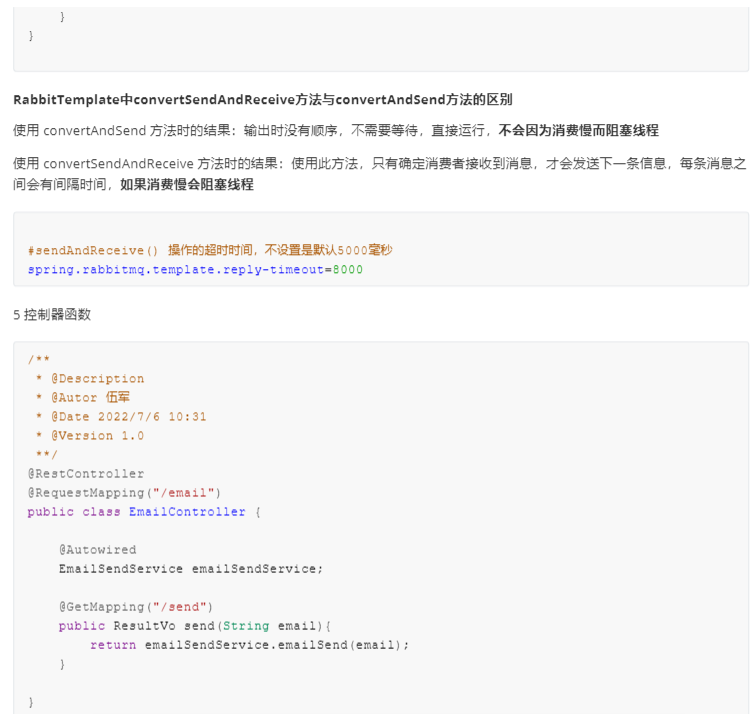Click the bold text 如果消费慢会阻塞线程

point(187,185)
